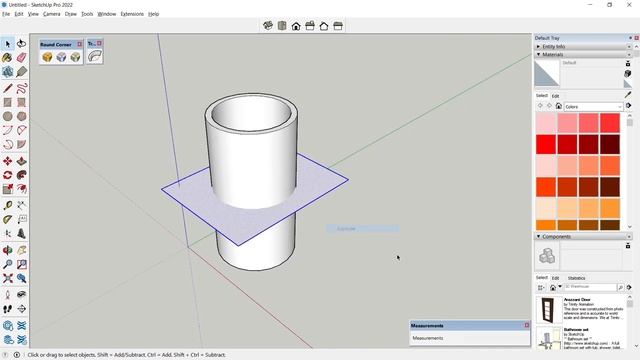Open the File menu
This screenshot has width=640, height=360.
6,14
